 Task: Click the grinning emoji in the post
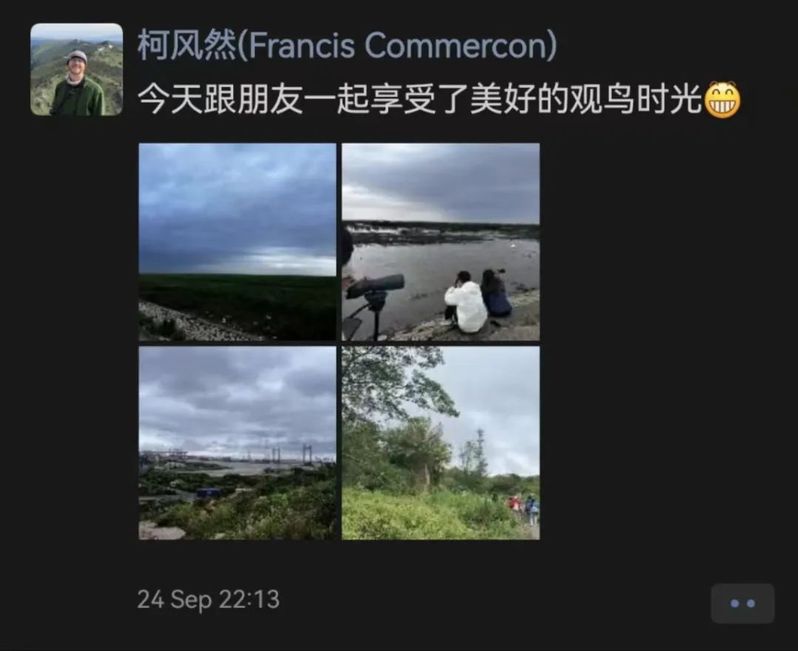tap(722, 100)
